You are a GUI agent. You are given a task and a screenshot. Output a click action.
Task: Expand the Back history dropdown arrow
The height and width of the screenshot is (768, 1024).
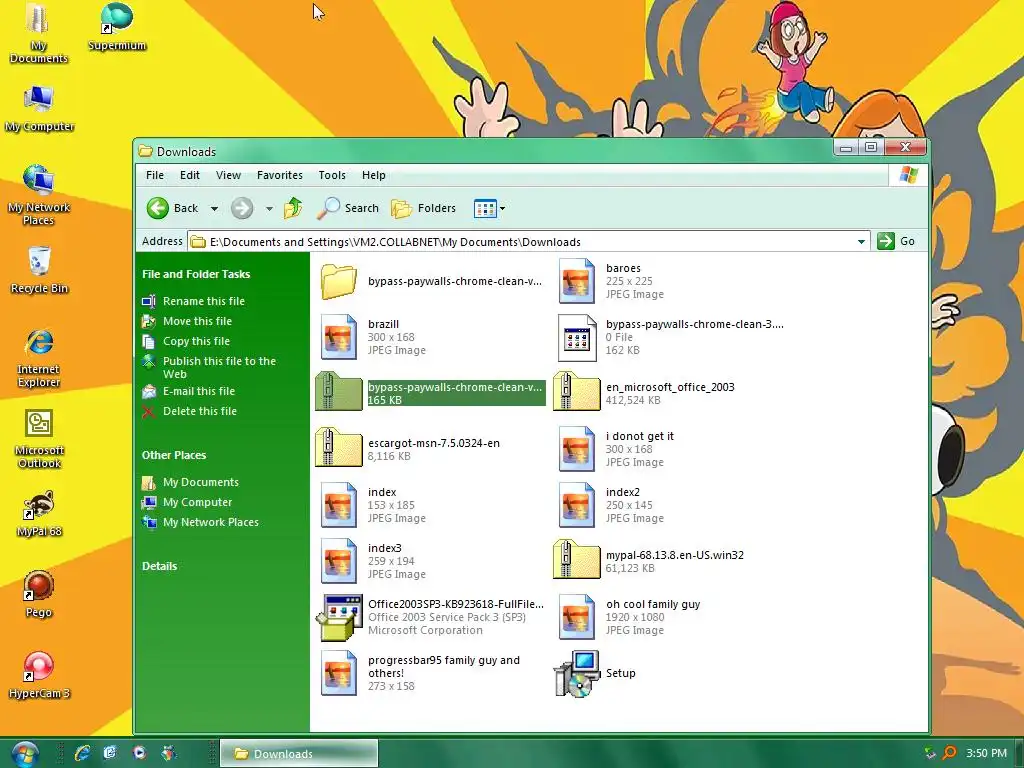tap(214, 209)
